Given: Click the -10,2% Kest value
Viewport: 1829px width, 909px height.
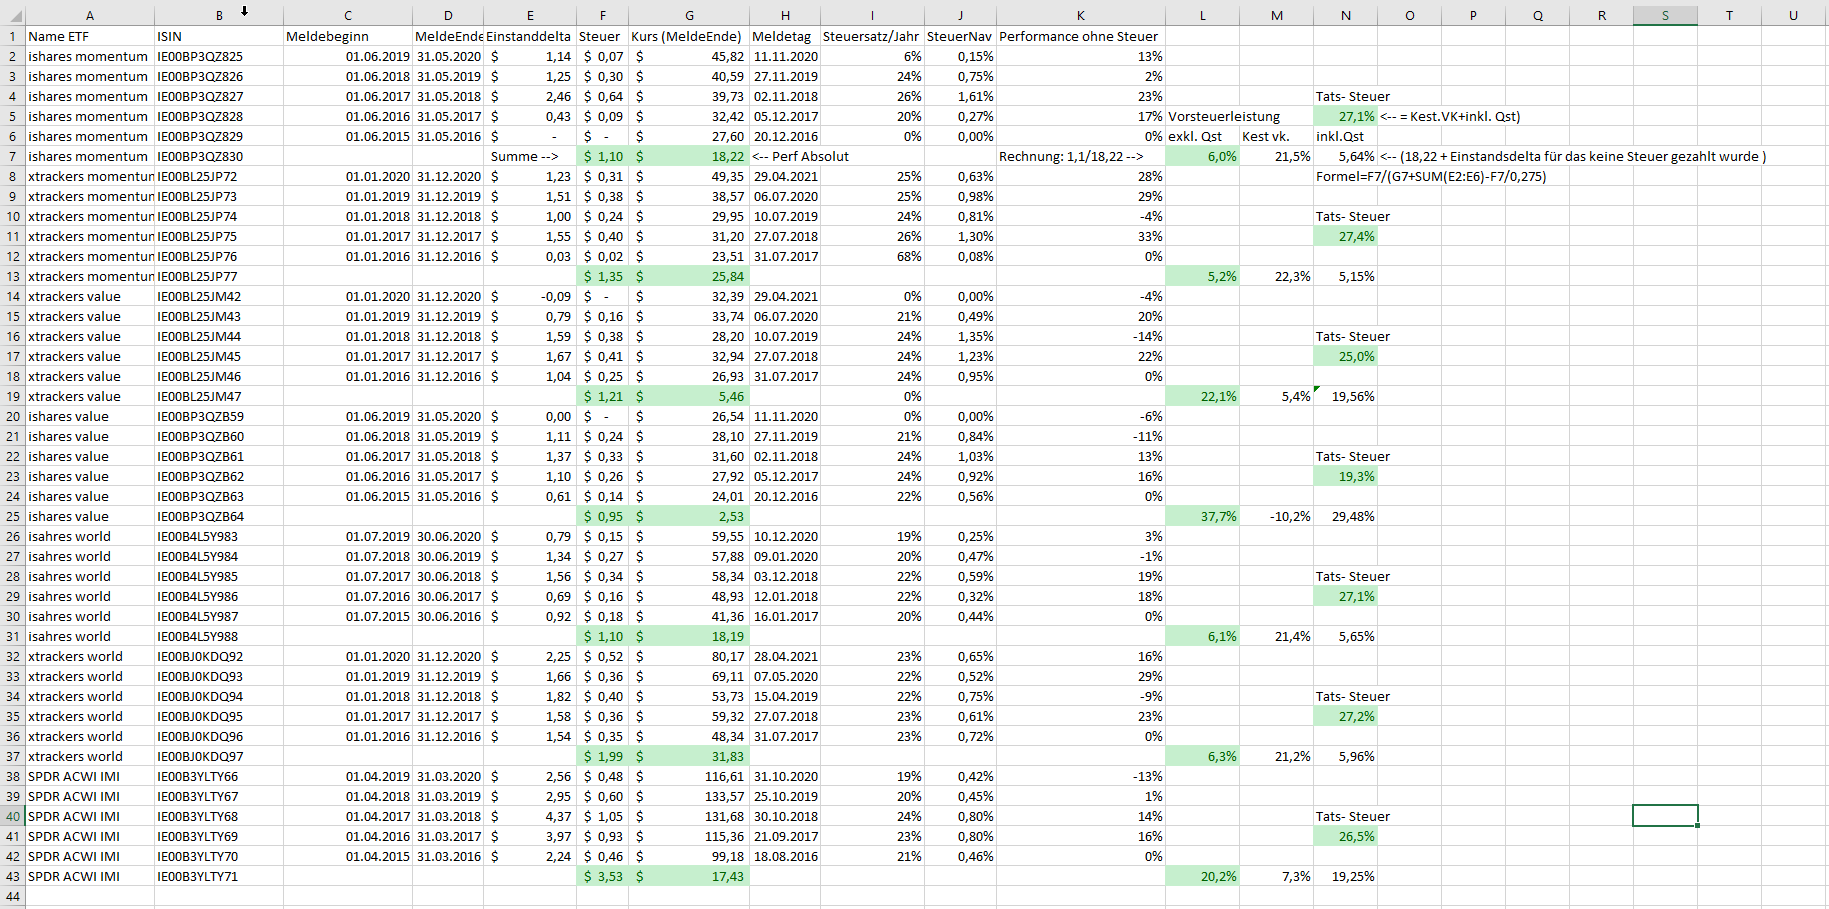Looking at the screenshot, I should point(1276,516).
